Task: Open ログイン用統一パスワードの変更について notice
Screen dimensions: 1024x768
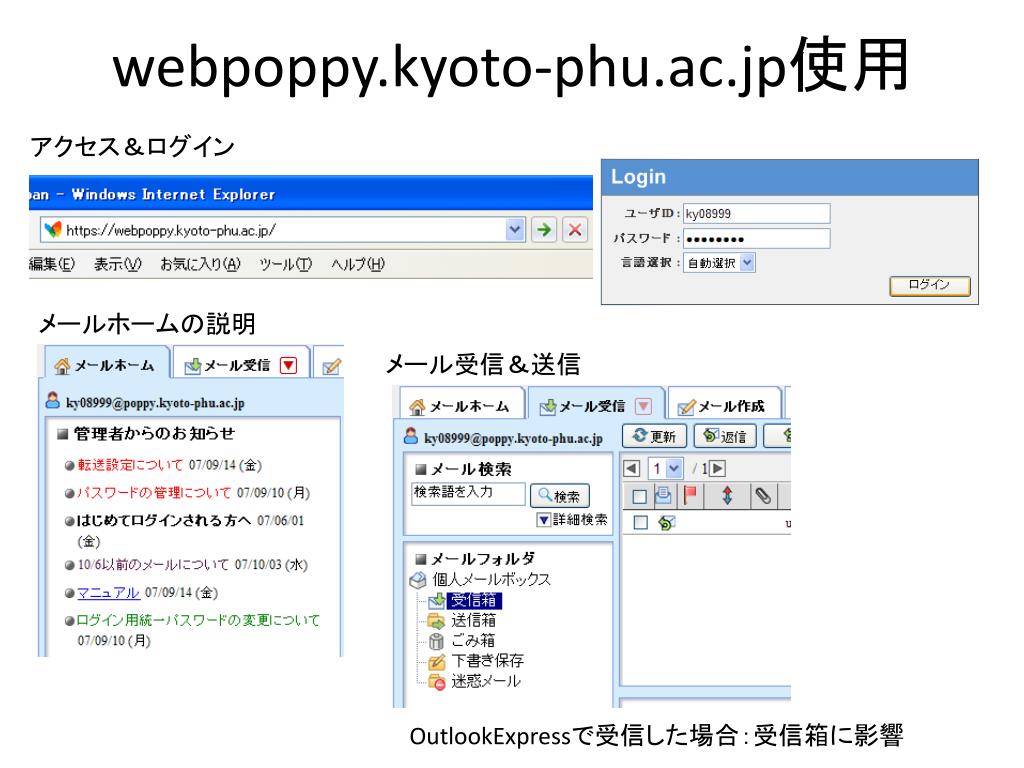Action: click(x=199, y=620)
